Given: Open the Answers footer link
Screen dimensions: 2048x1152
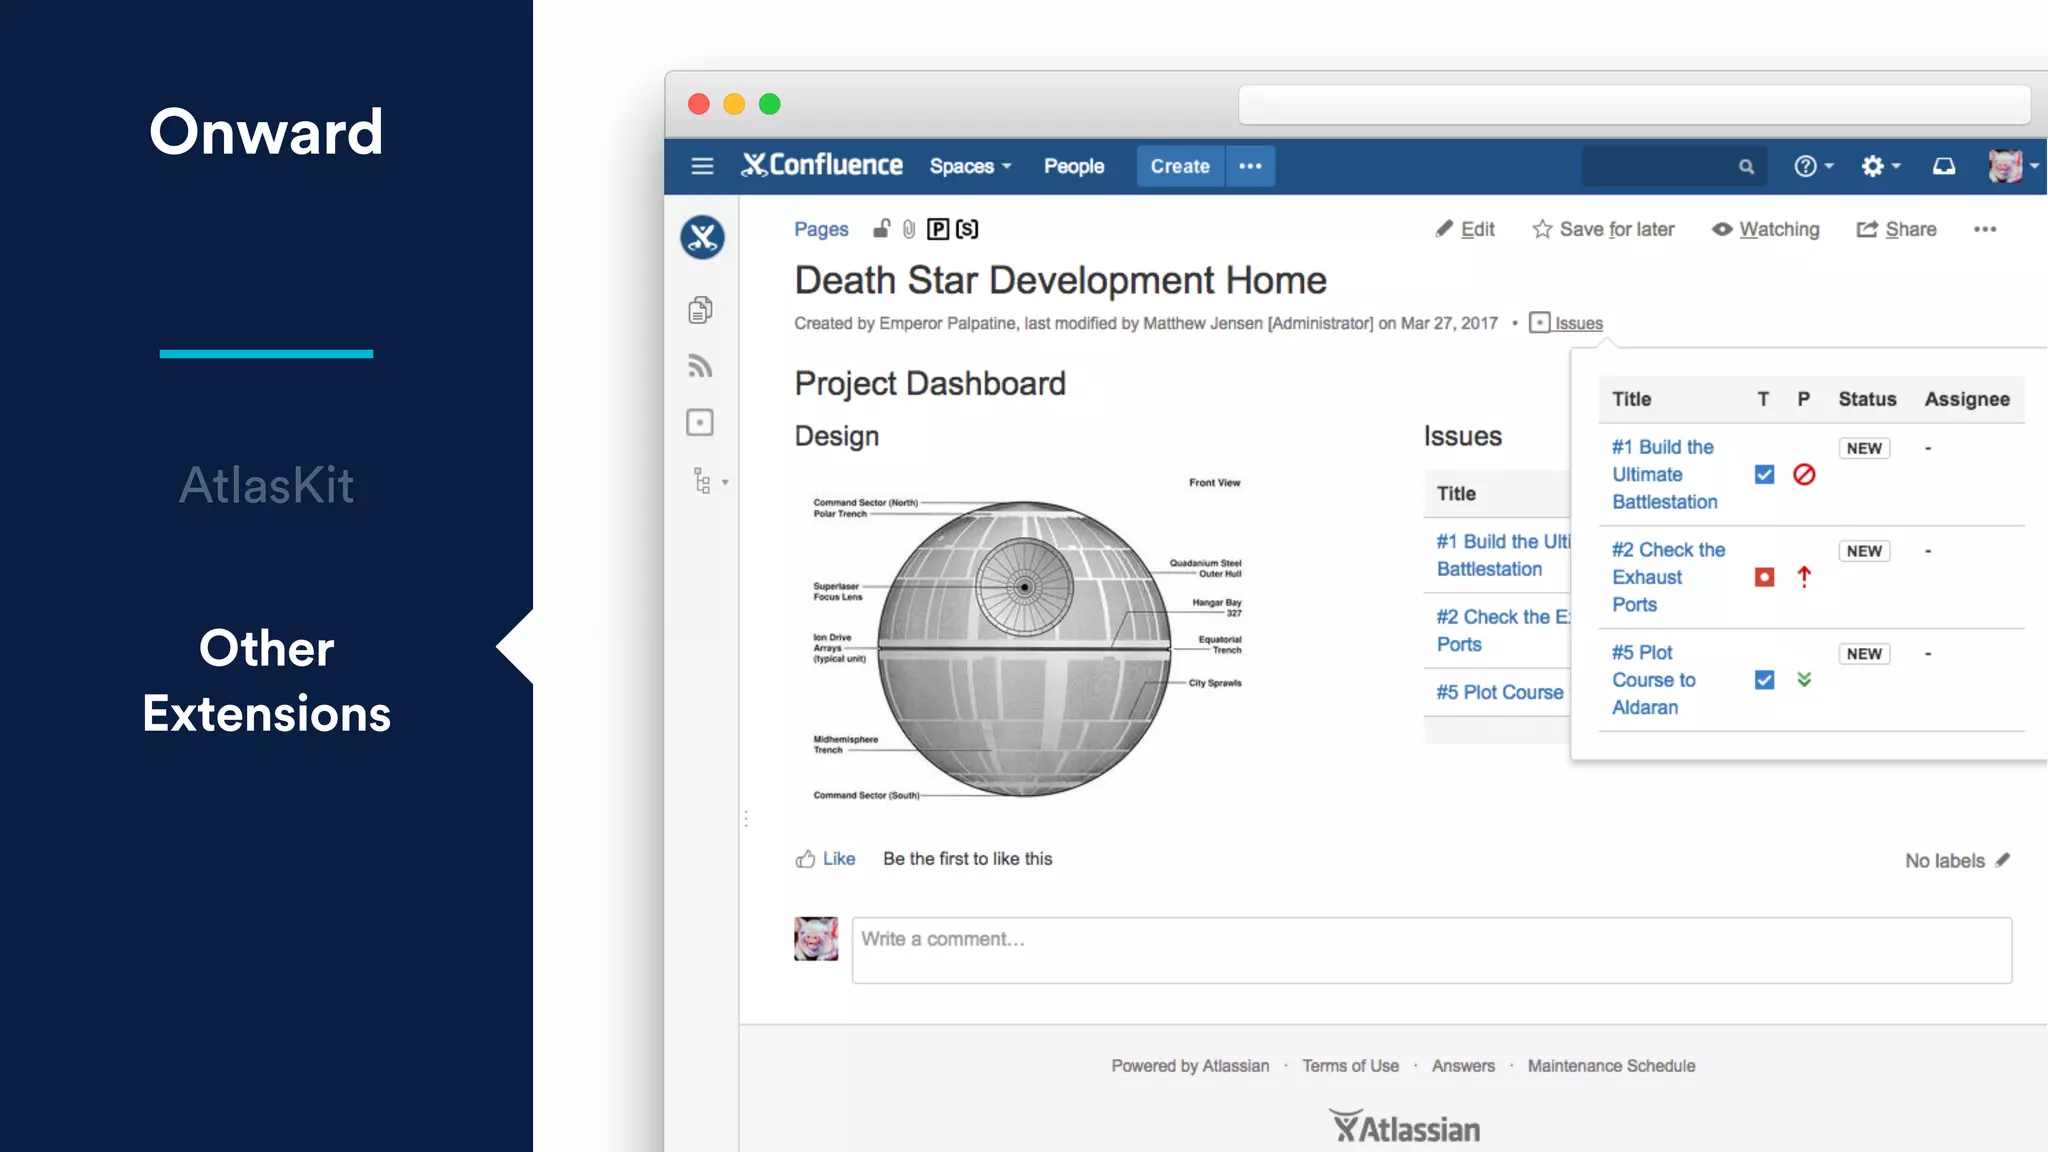Looking at the screenshot, I should 1463,1066.
